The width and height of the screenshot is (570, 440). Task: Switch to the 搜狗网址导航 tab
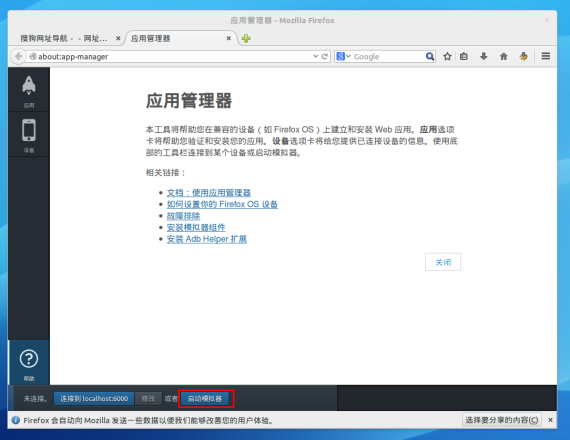64,38
